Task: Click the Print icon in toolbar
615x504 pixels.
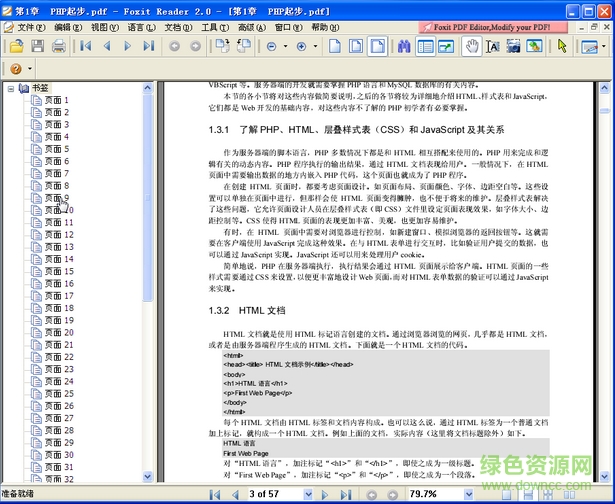Action: [59, 46]
